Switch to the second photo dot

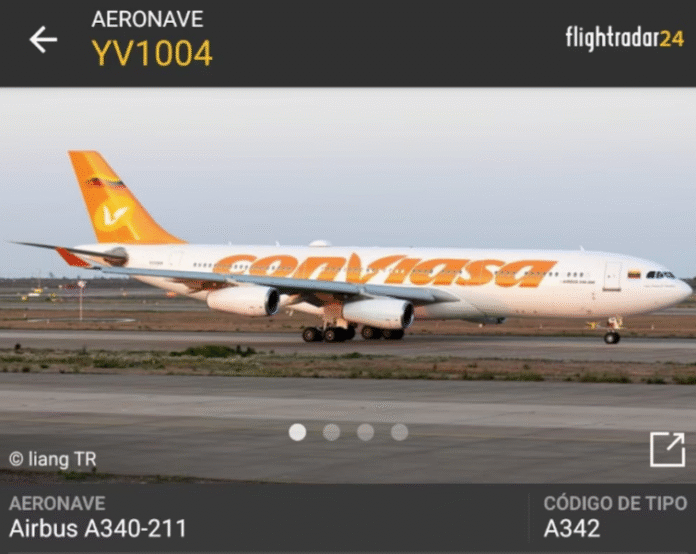click(x=332, y=432)
